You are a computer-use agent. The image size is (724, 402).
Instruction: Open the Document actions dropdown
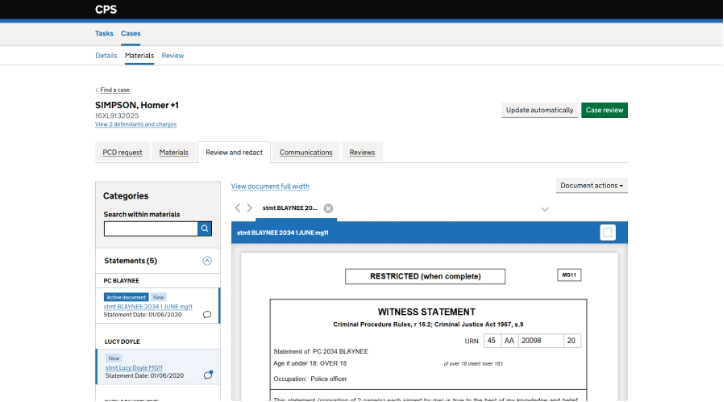pos(591,186)
